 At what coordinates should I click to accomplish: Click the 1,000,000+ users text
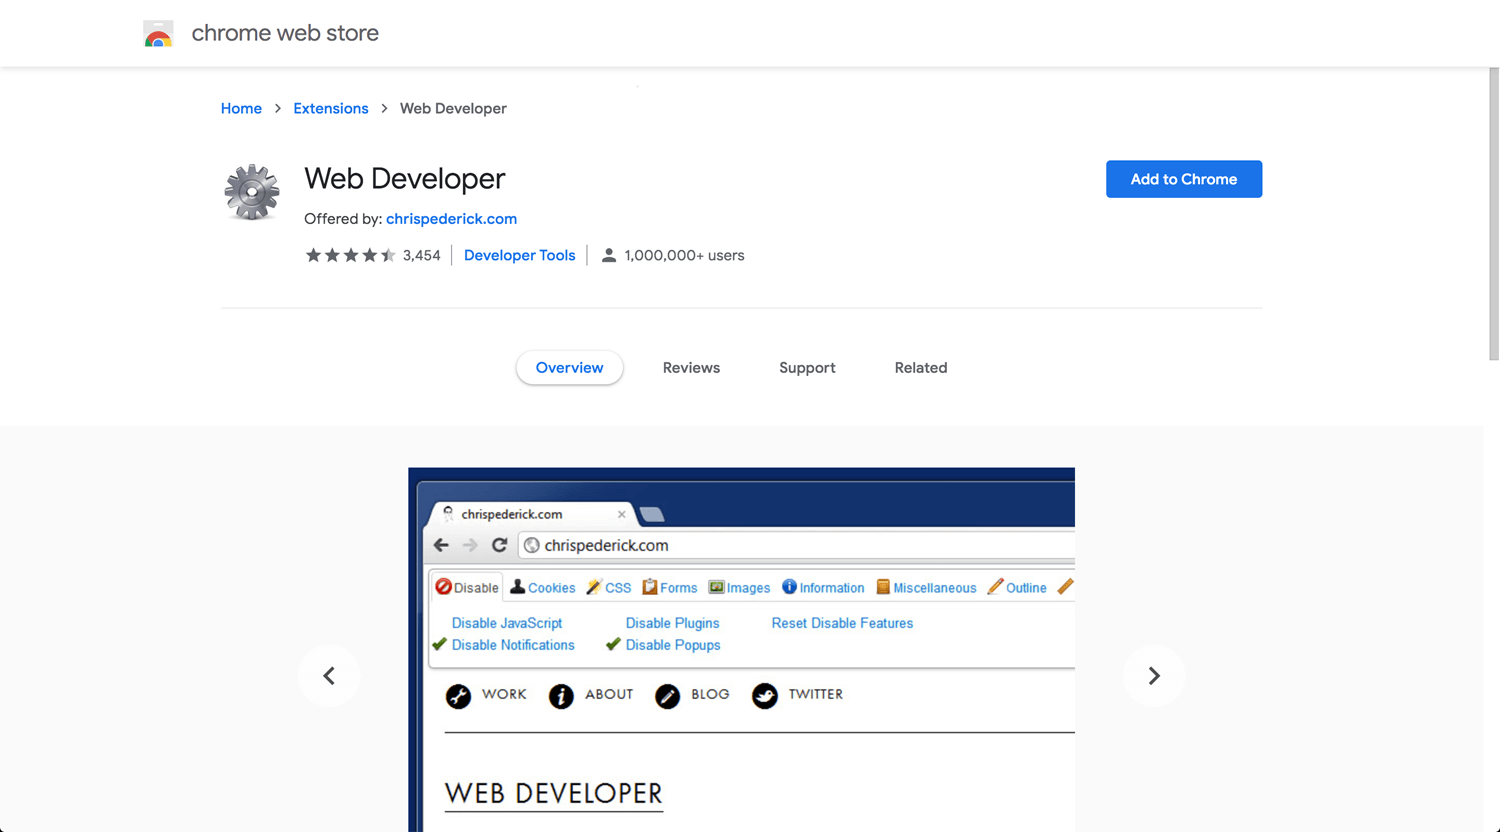point(684,256)
